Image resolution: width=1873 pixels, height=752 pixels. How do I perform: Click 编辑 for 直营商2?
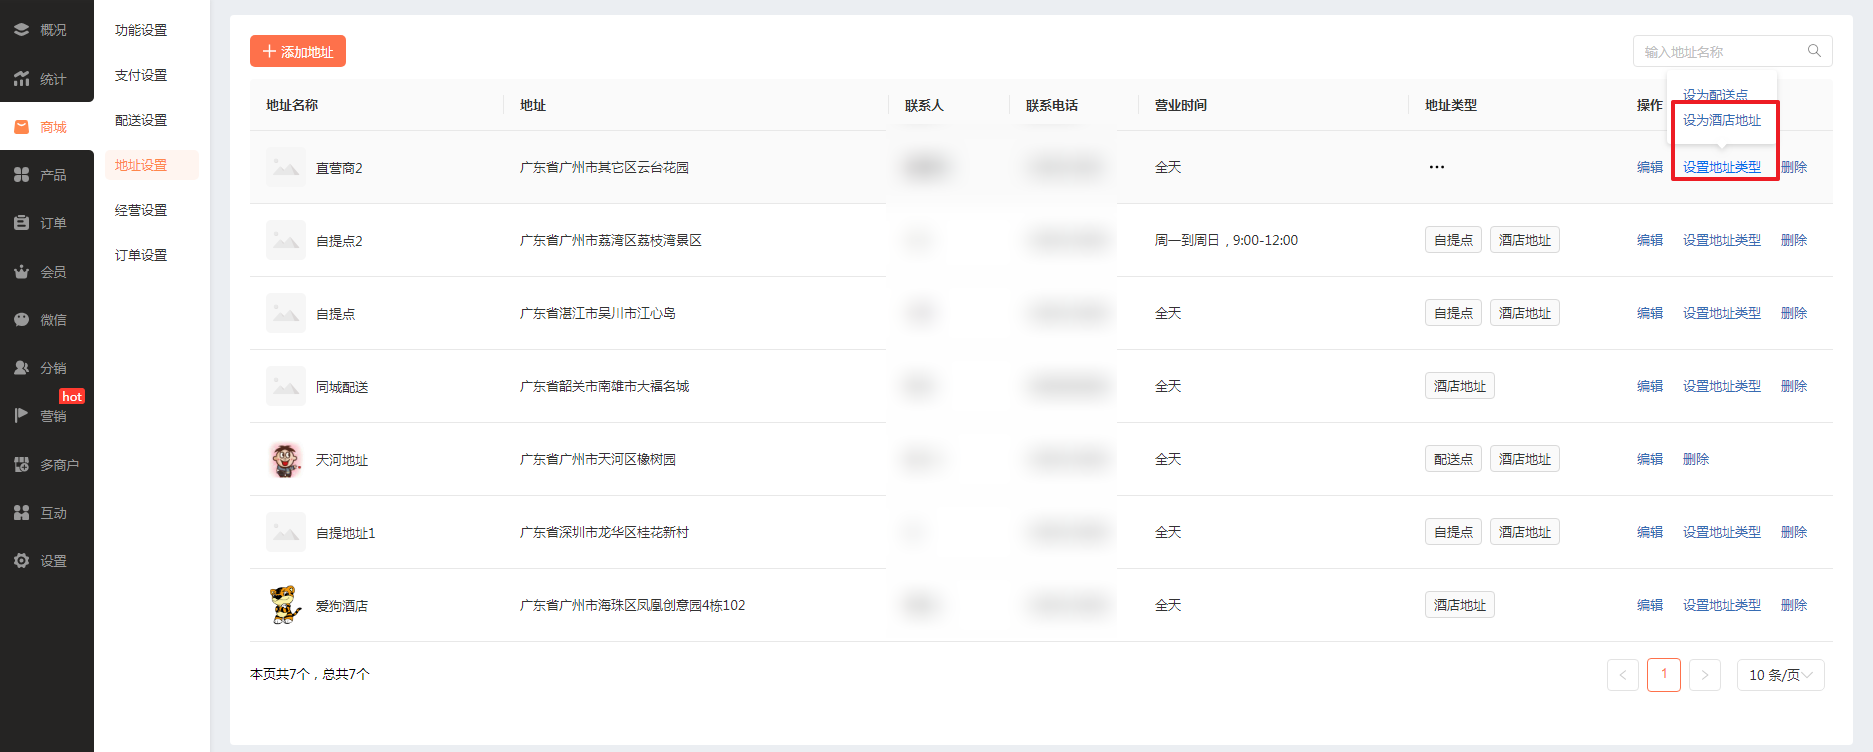(1650, 167)
